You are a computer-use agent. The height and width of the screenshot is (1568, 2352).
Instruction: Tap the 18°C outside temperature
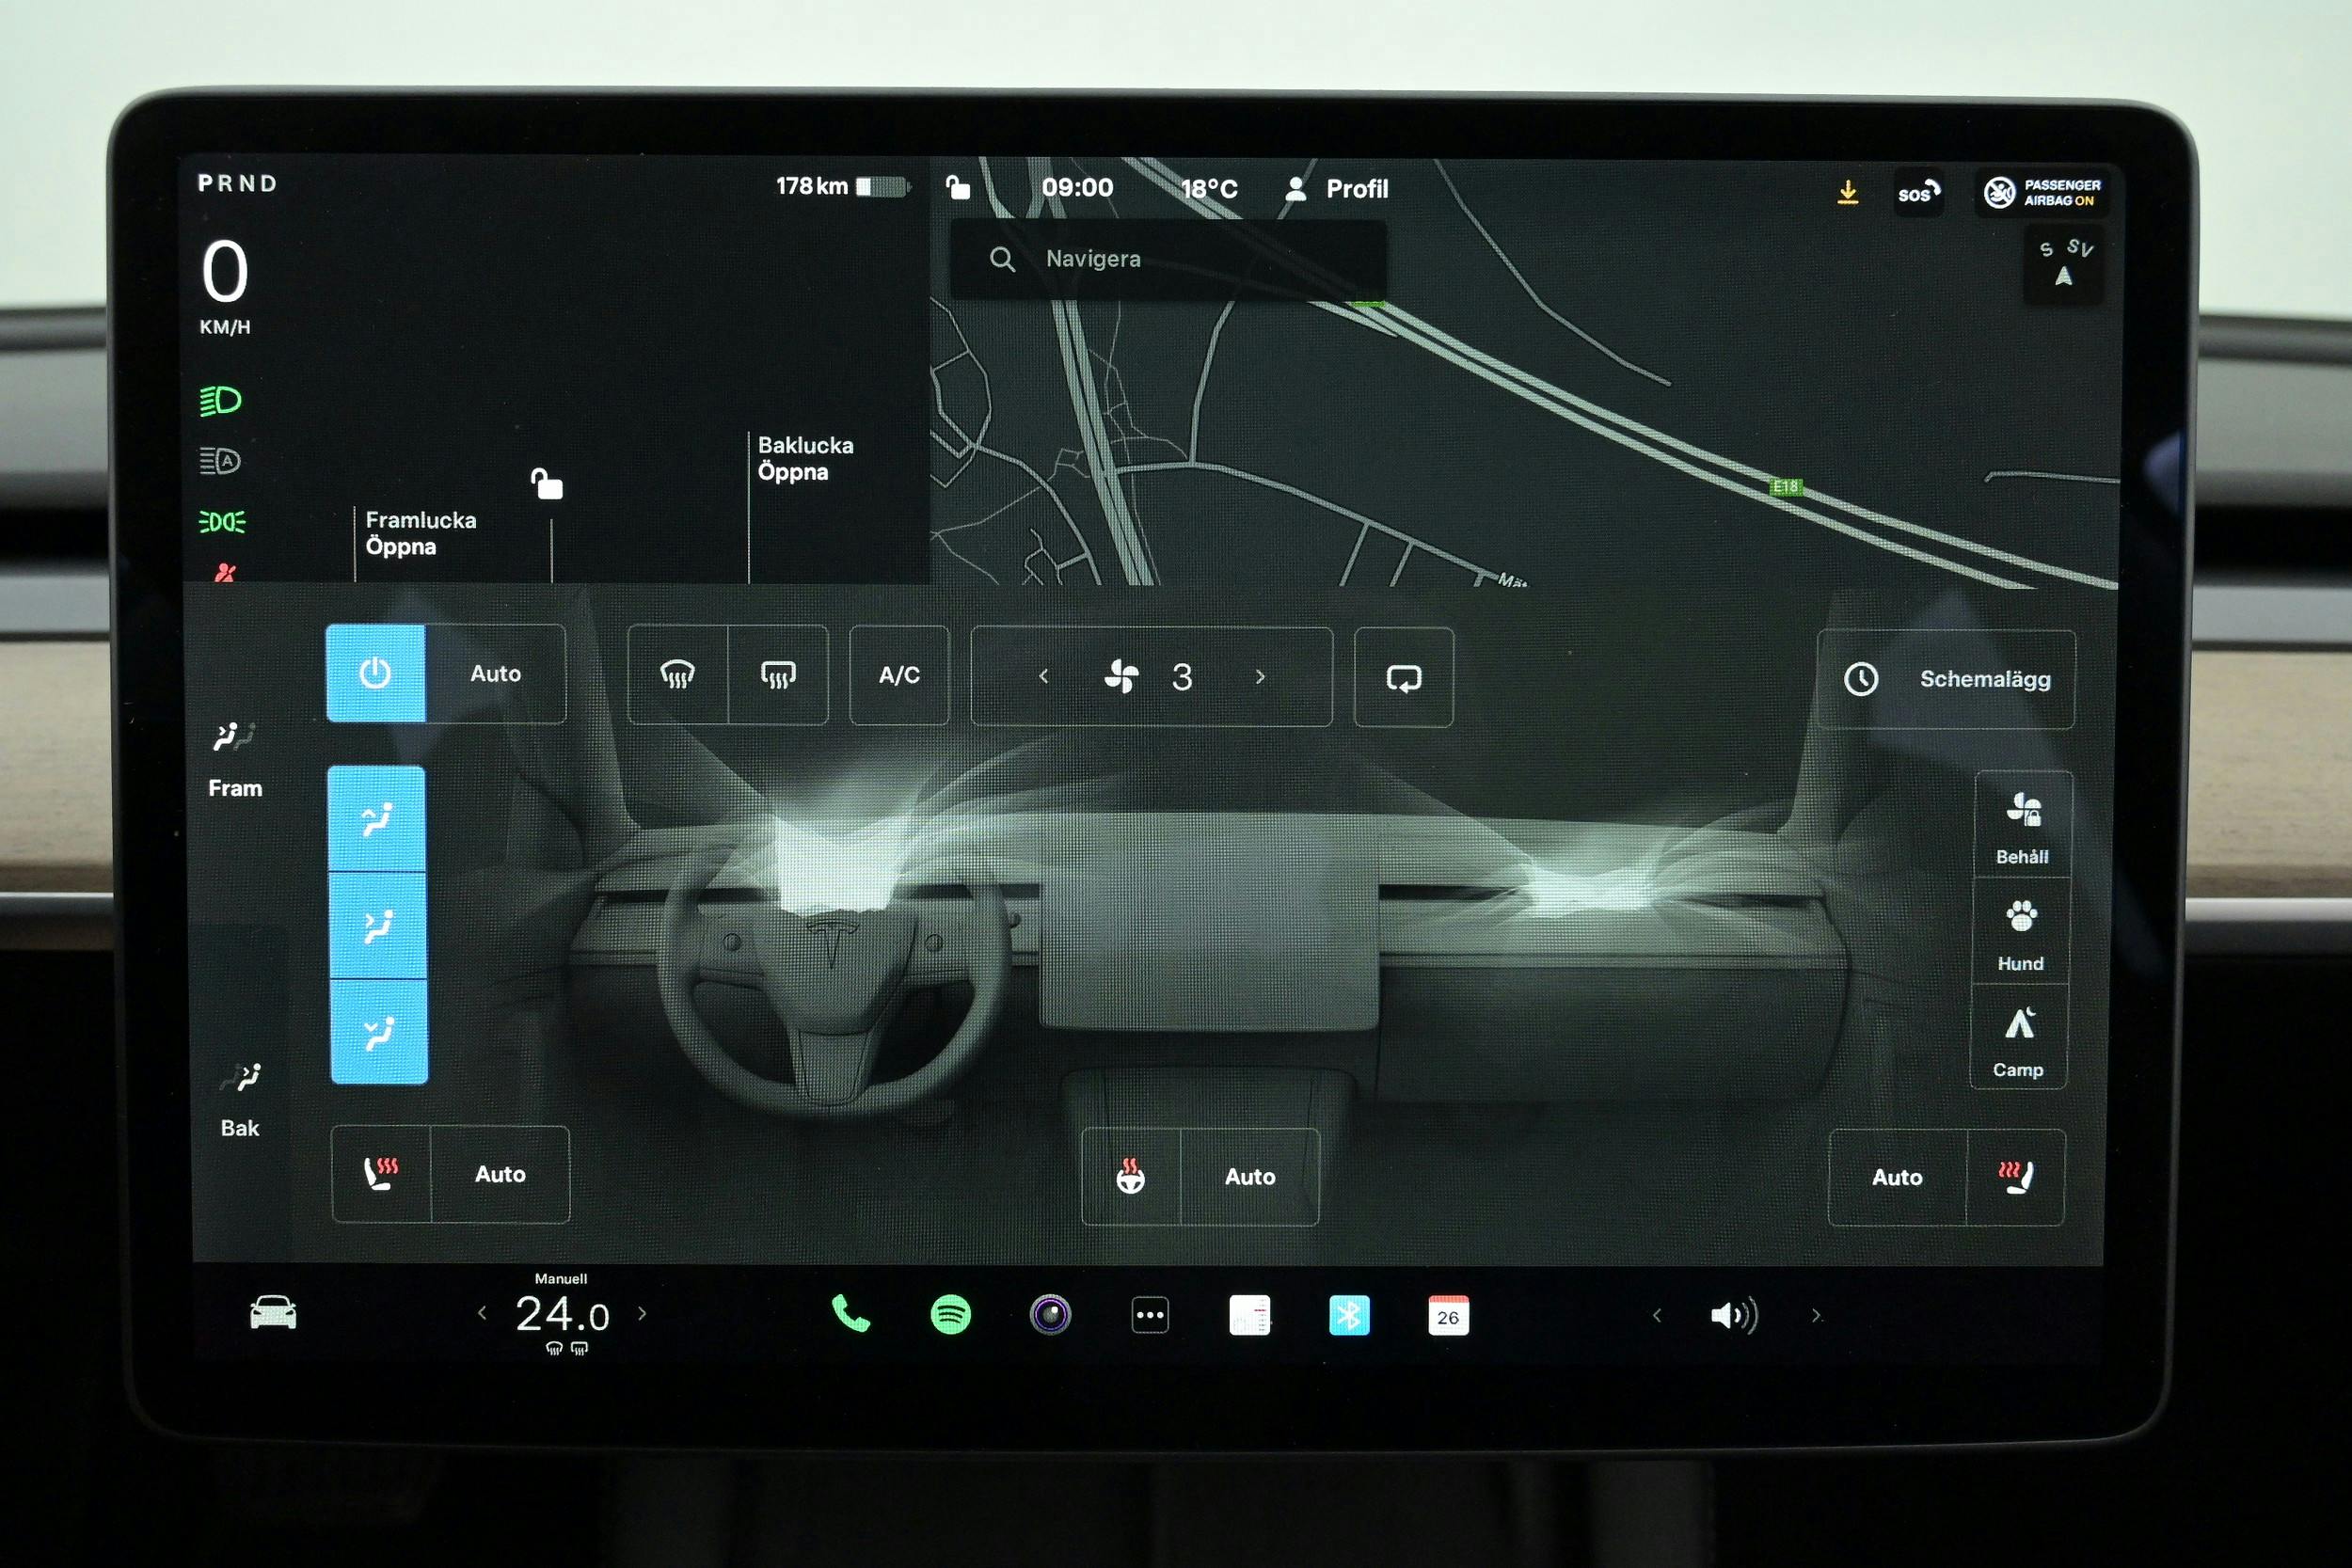(x=1209, y=188)
